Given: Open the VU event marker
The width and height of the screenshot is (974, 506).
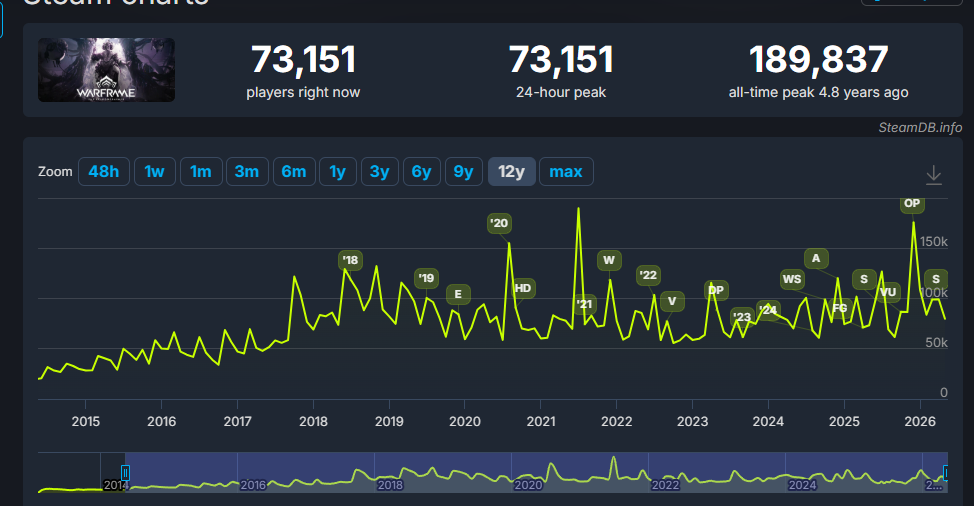Looking at the screenshot, I should coord(888,292).
